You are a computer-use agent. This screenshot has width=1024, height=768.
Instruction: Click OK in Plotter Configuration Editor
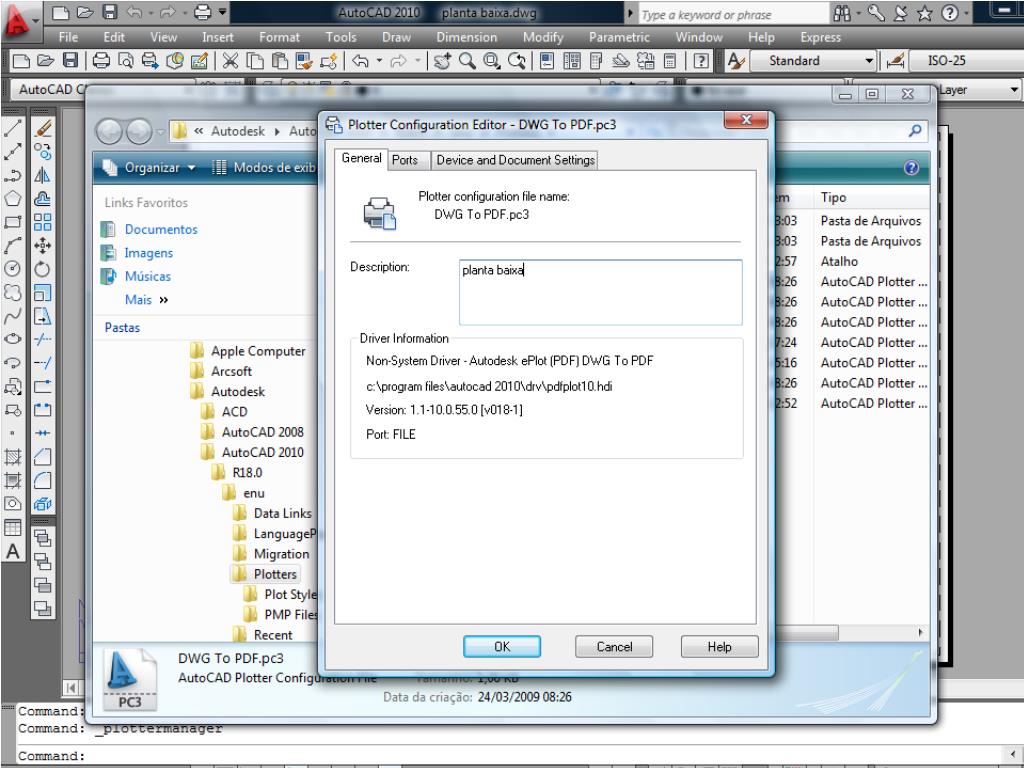(502, 647)
